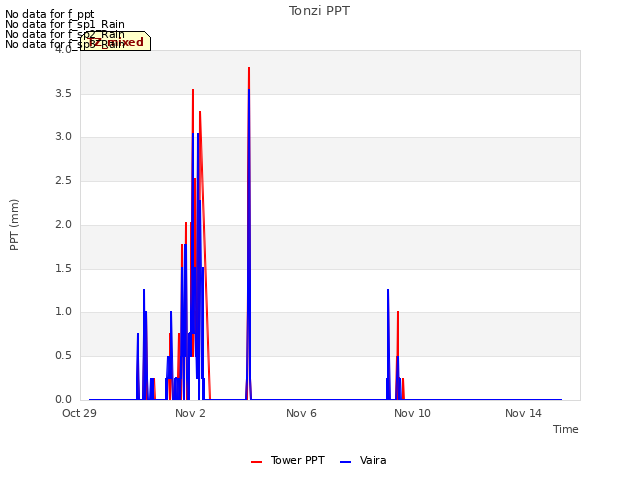This screenshot has width=640, height=480.
Task: Click the 'No data for f_ppt' message
Action: pos(50,15)
